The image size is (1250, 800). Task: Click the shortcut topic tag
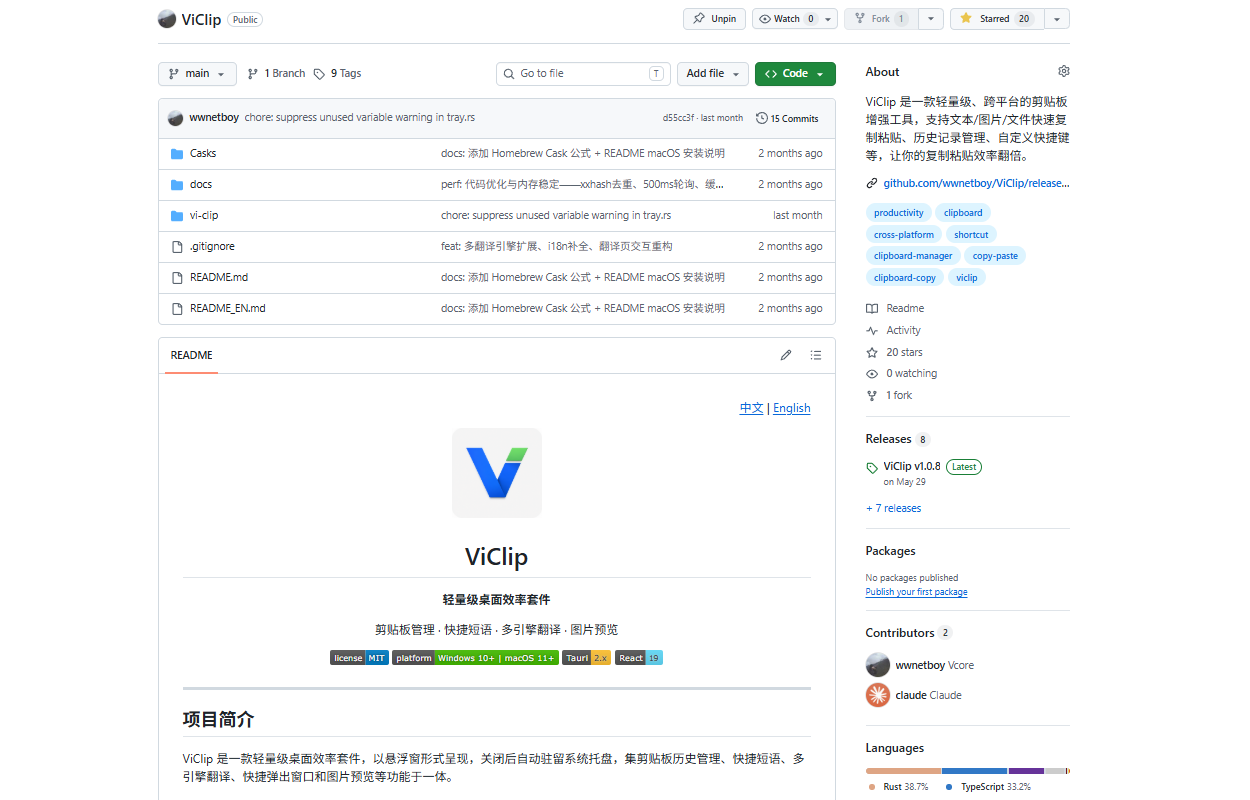pos(971,235)
